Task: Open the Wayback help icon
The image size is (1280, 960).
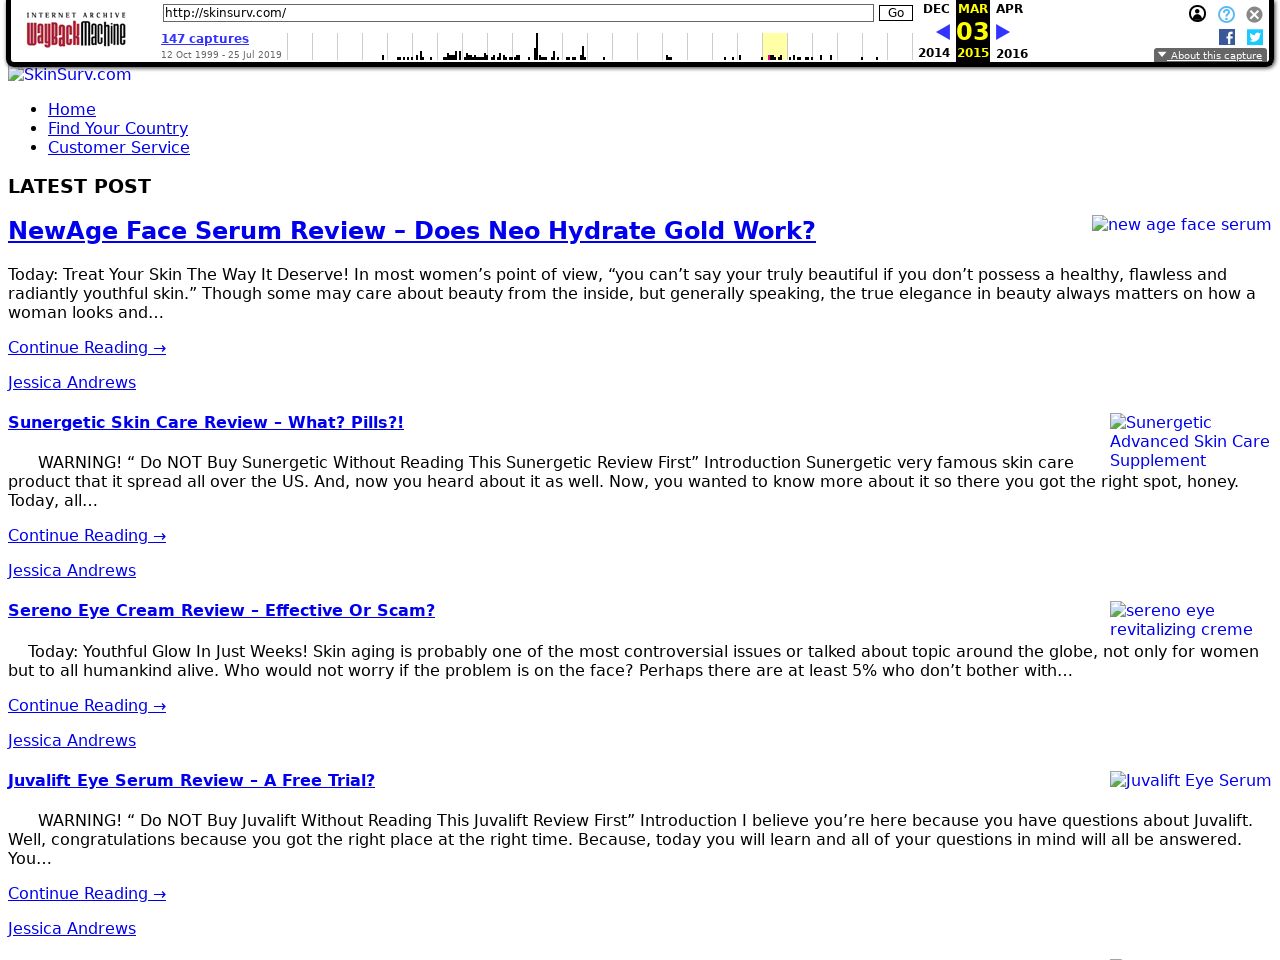Action: (1226, 14)
